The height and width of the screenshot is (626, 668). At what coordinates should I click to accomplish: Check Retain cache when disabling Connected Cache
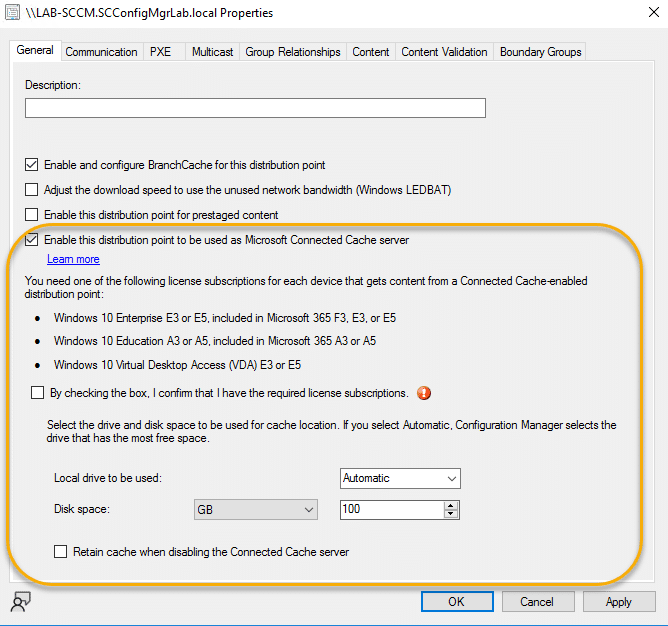click(60, 551)
